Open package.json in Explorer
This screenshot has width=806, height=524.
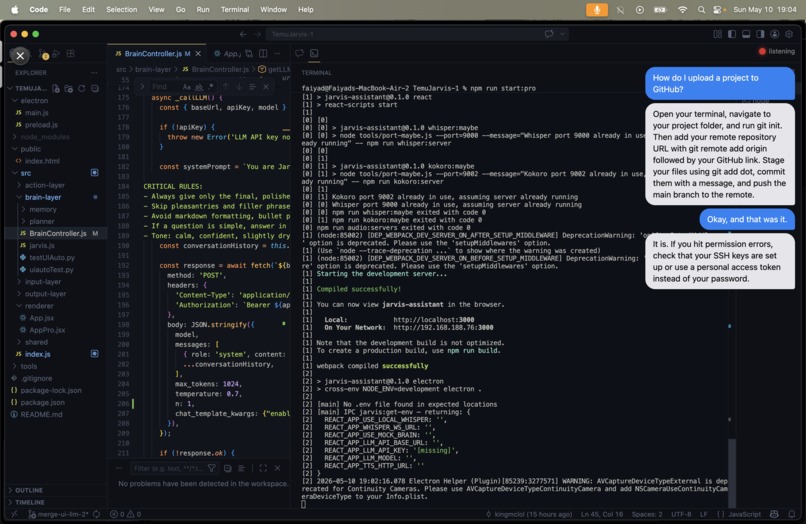point(42,403)
